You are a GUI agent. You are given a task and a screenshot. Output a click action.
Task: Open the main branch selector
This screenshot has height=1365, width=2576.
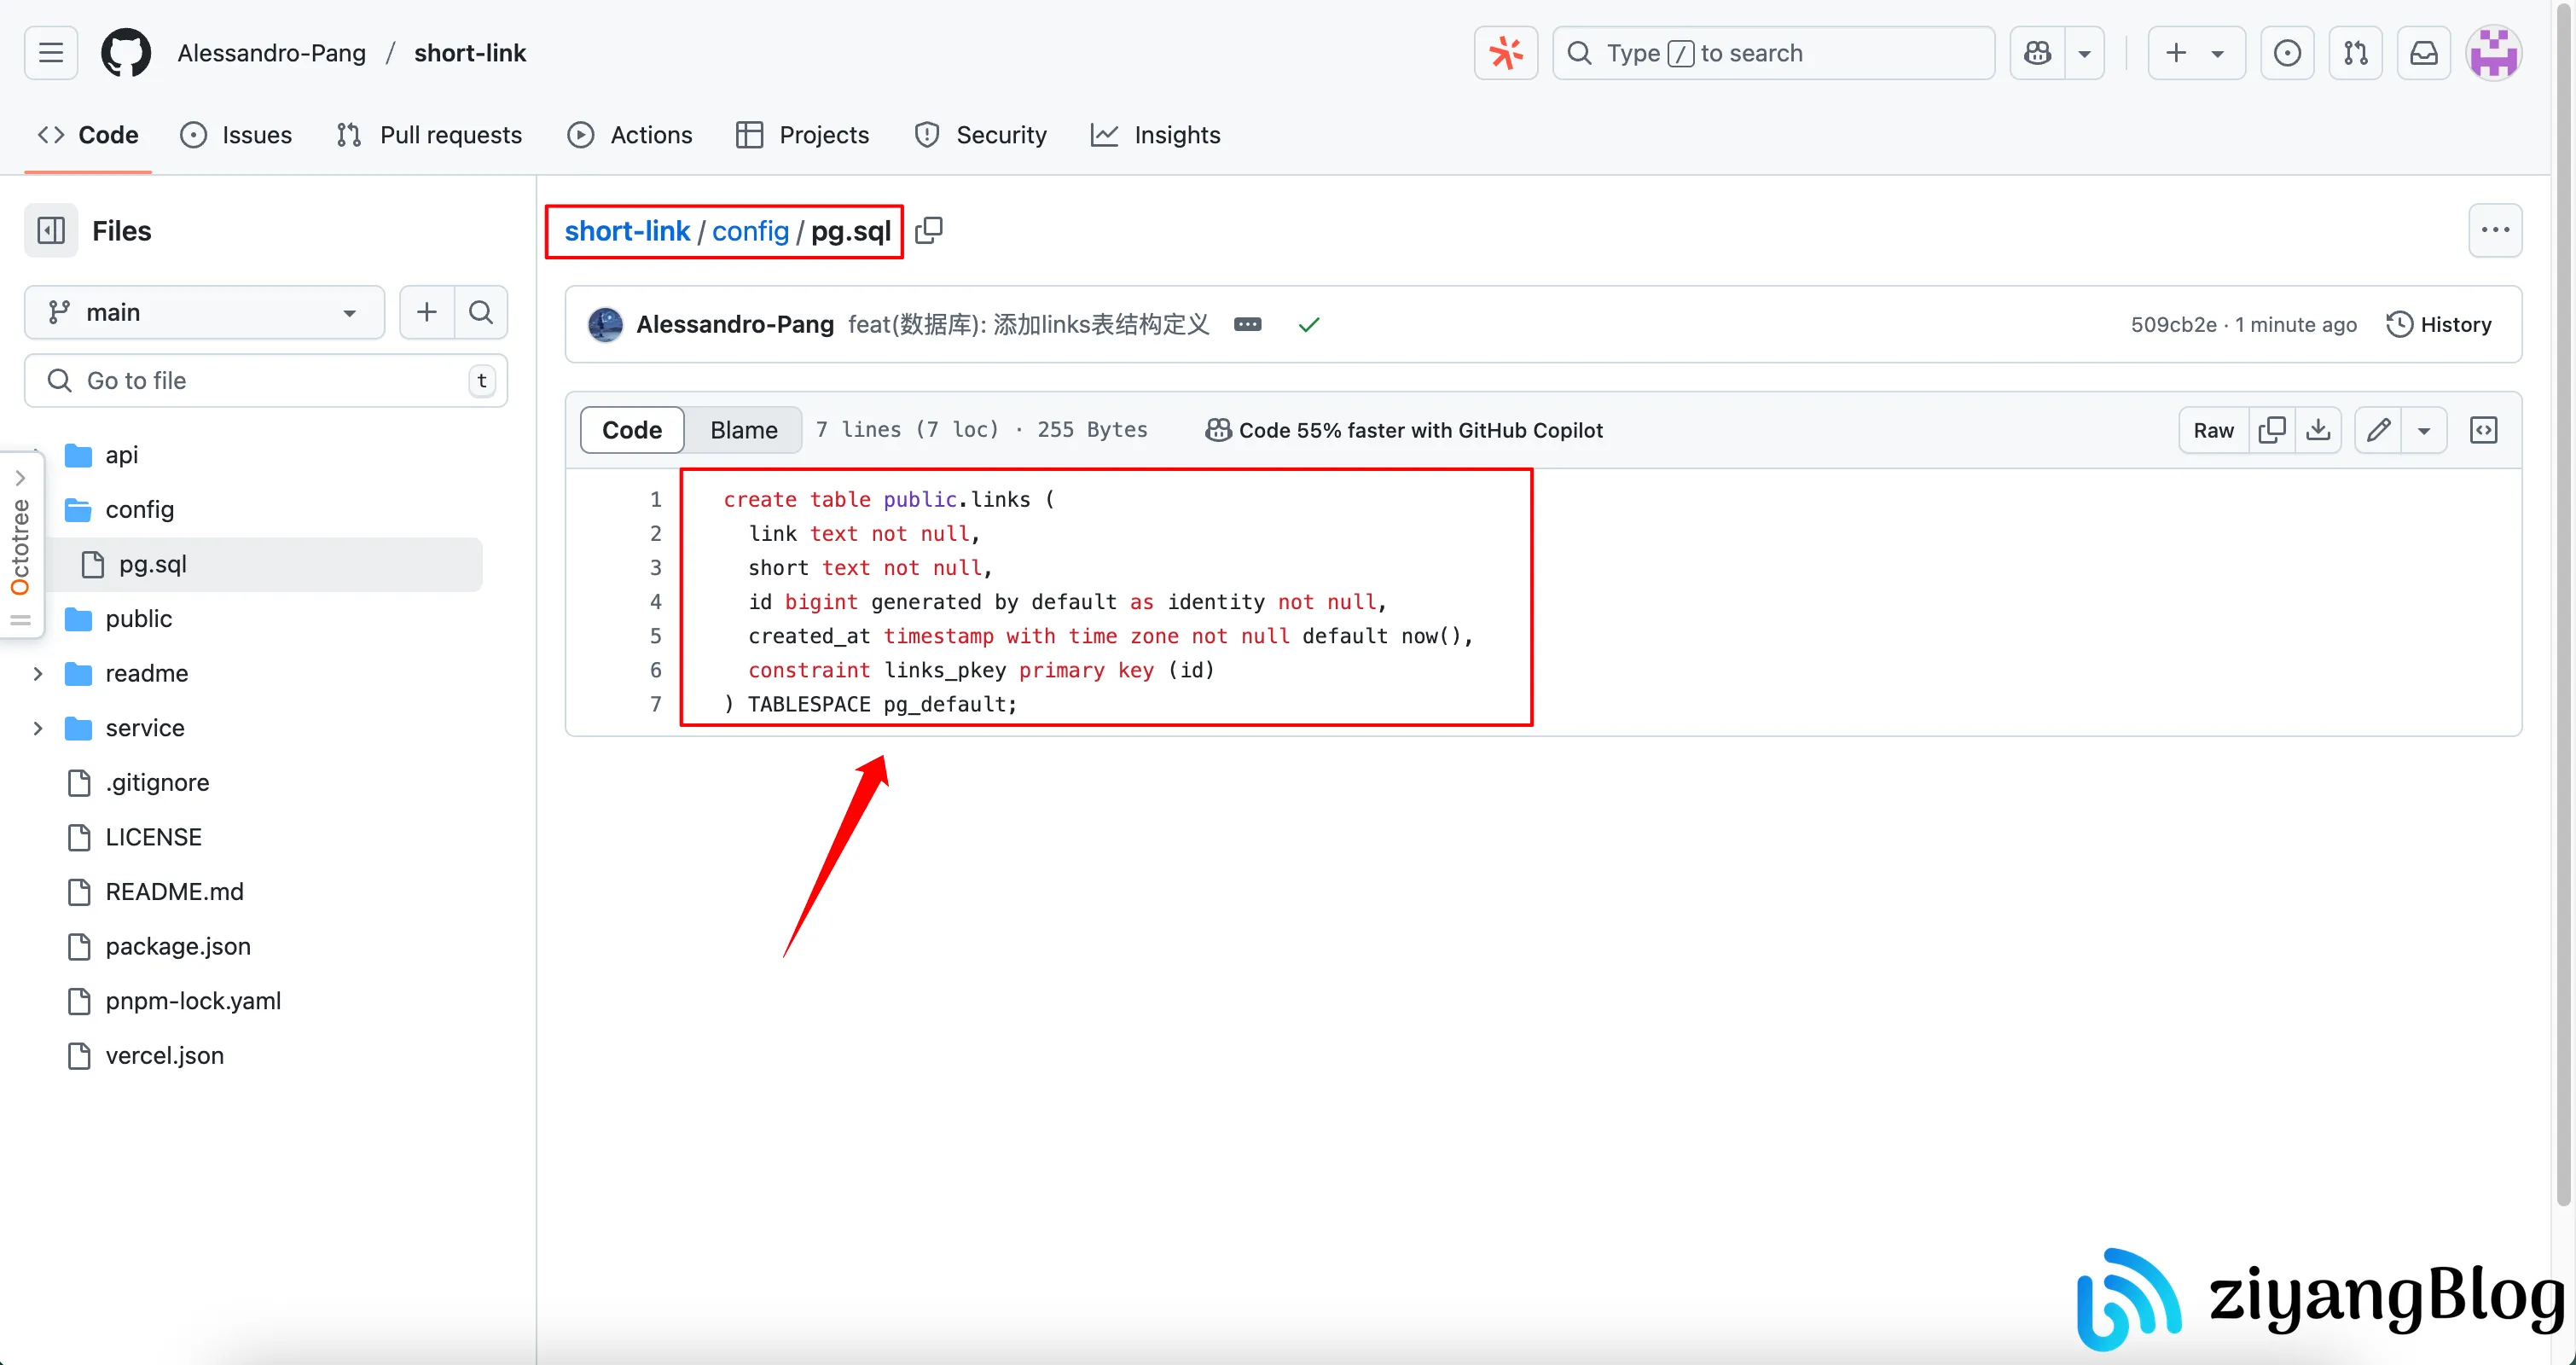click(x=205, y=312)
